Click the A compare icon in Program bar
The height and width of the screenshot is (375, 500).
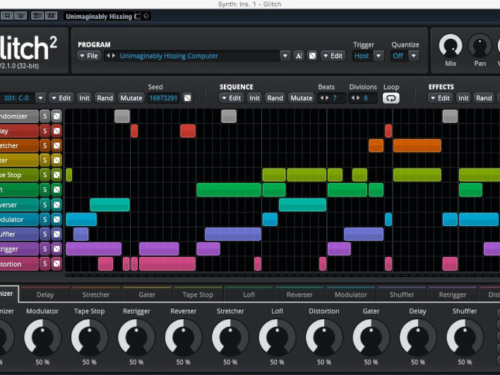pos(299,56)
